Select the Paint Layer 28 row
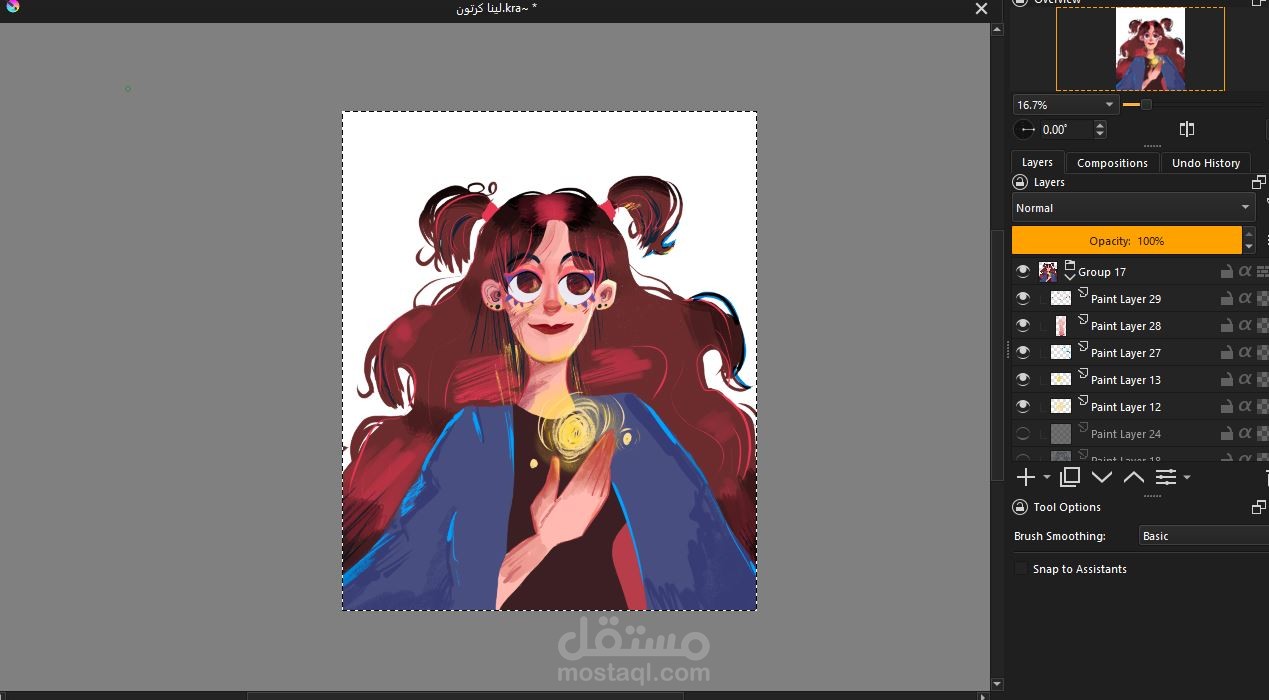The height and width of the screenshot is (700, 1269). point(1140,326)
